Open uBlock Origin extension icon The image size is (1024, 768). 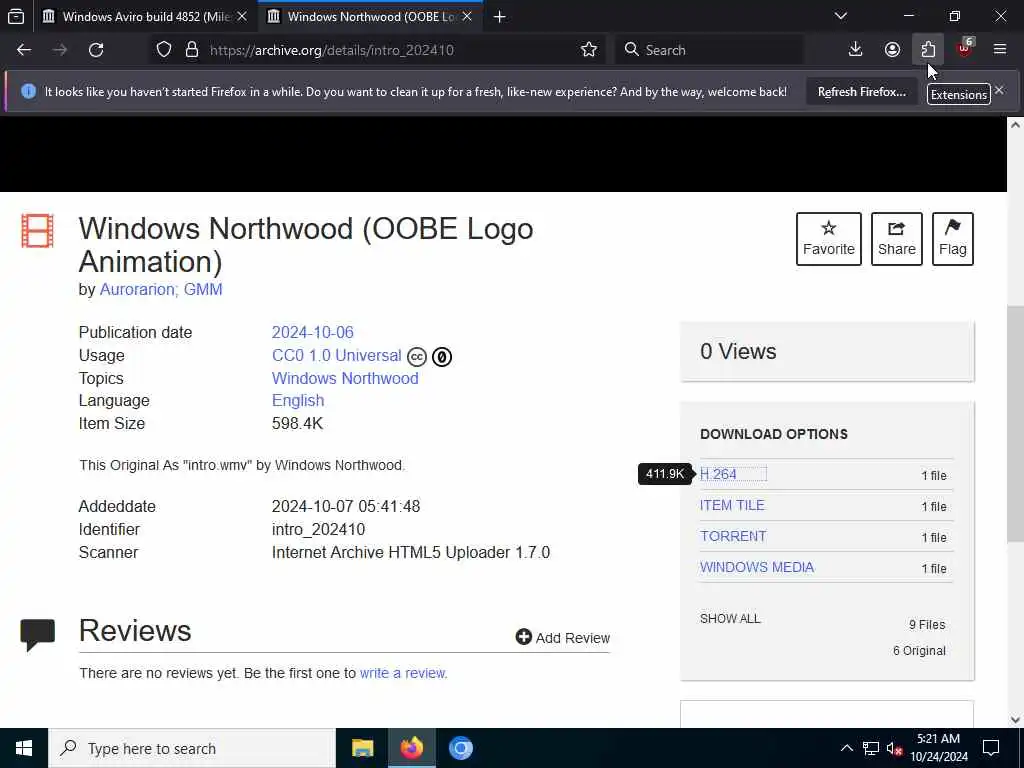click(965, 50)
